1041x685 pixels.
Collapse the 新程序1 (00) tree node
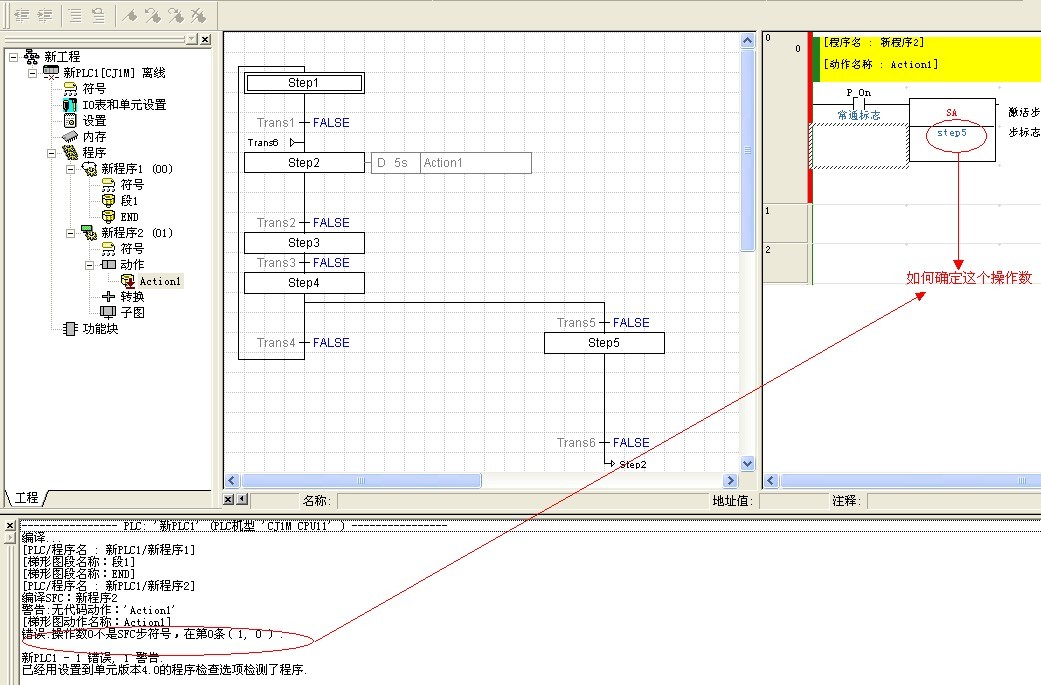coord(71,169)
